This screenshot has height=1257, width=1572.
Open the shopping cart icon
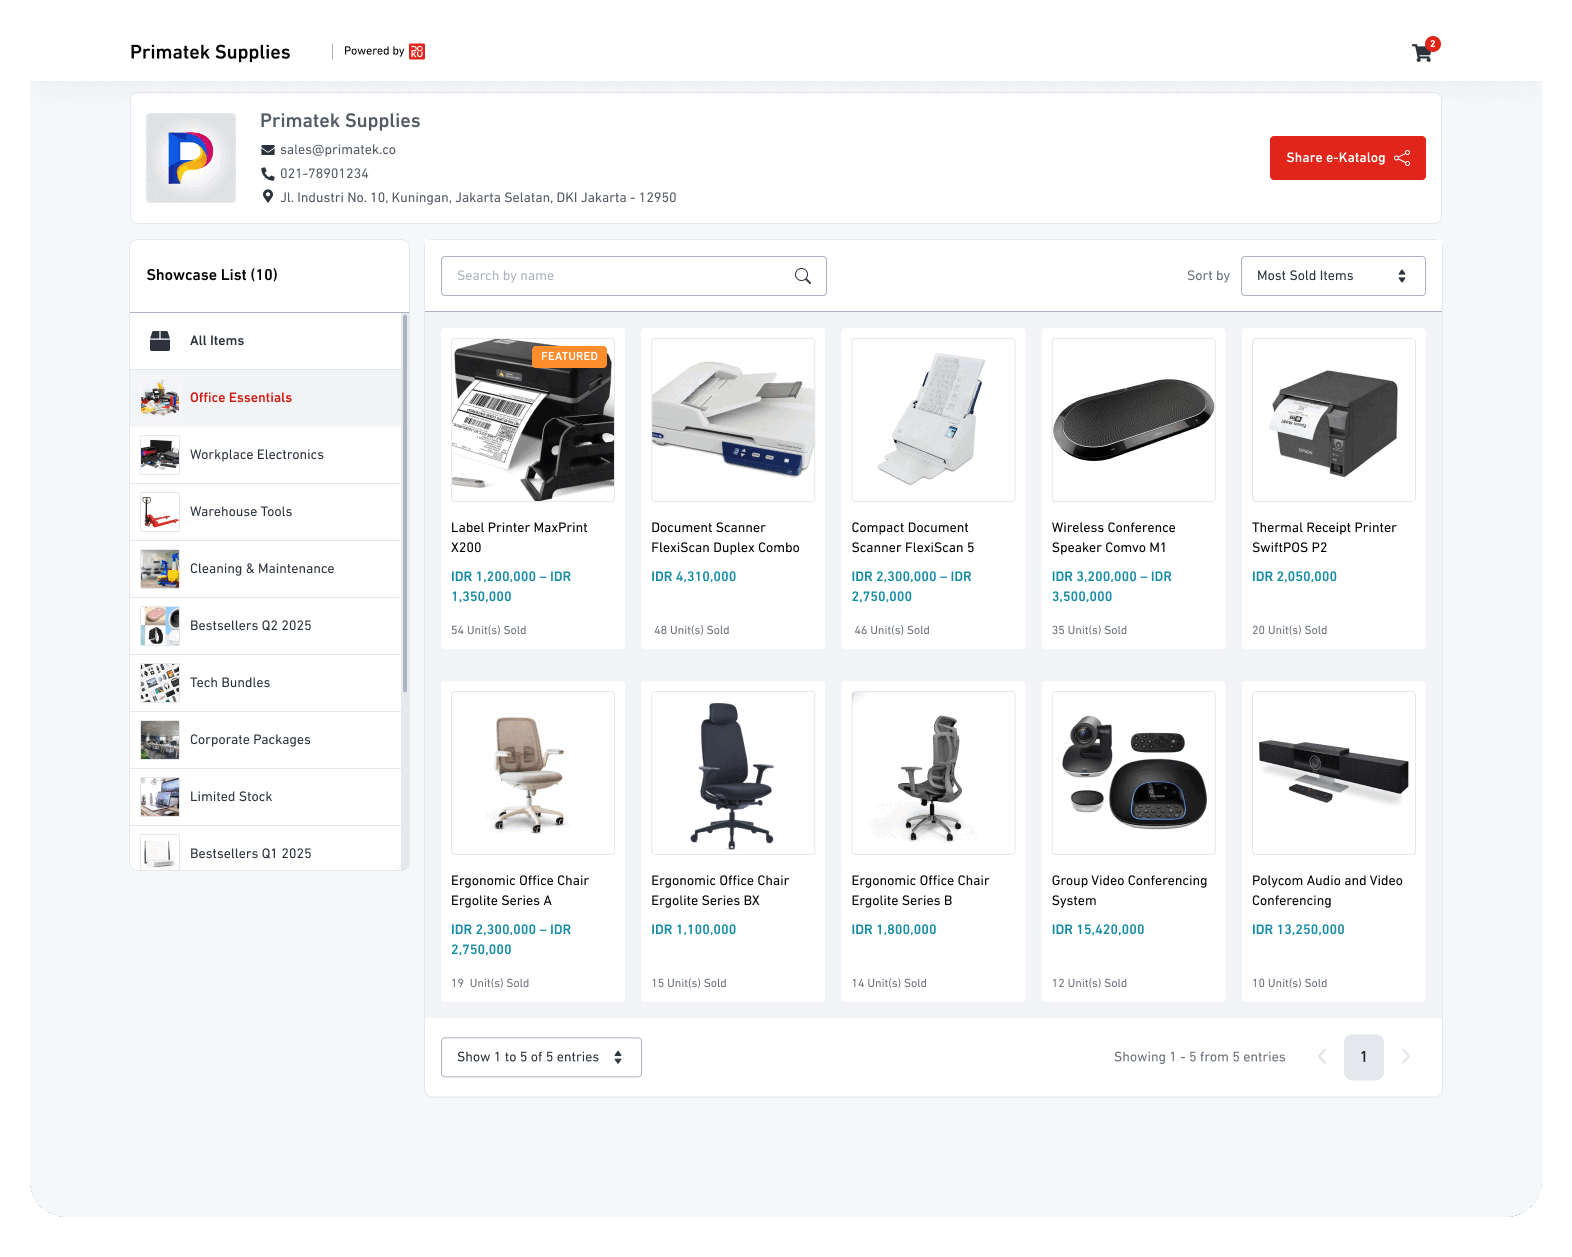[1422, 53]
